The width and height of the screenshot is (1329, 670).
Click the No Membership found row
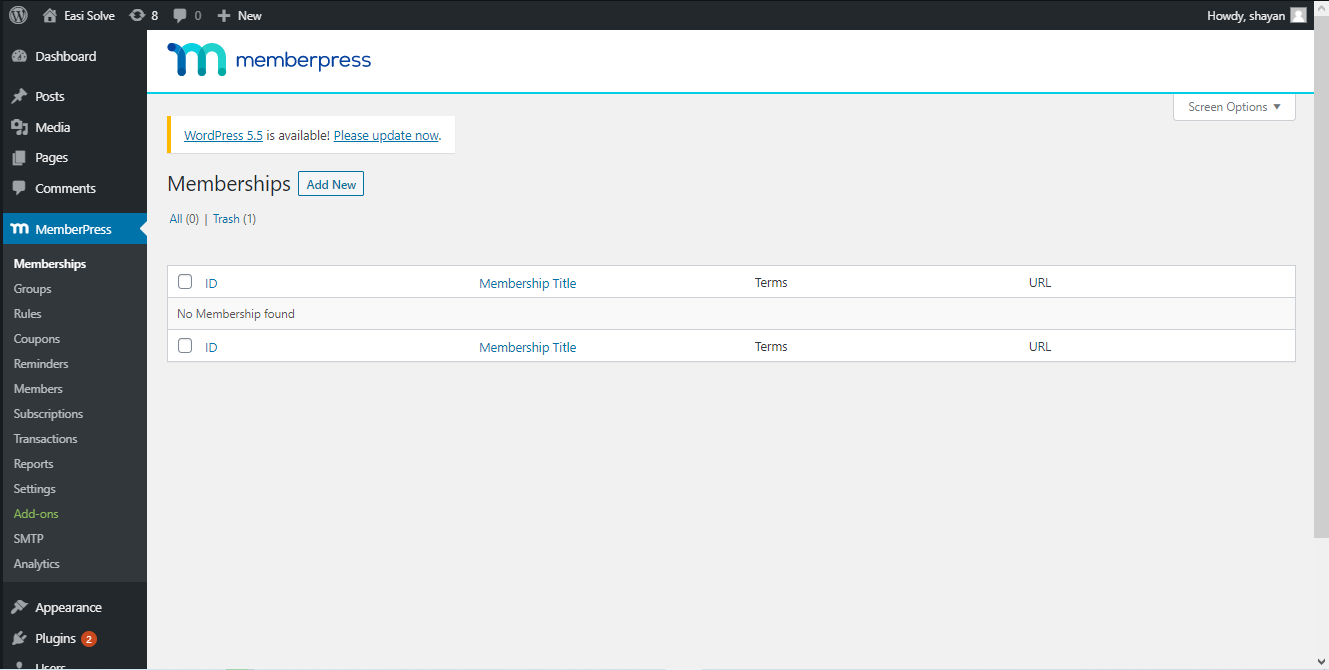tap(731, 314)
